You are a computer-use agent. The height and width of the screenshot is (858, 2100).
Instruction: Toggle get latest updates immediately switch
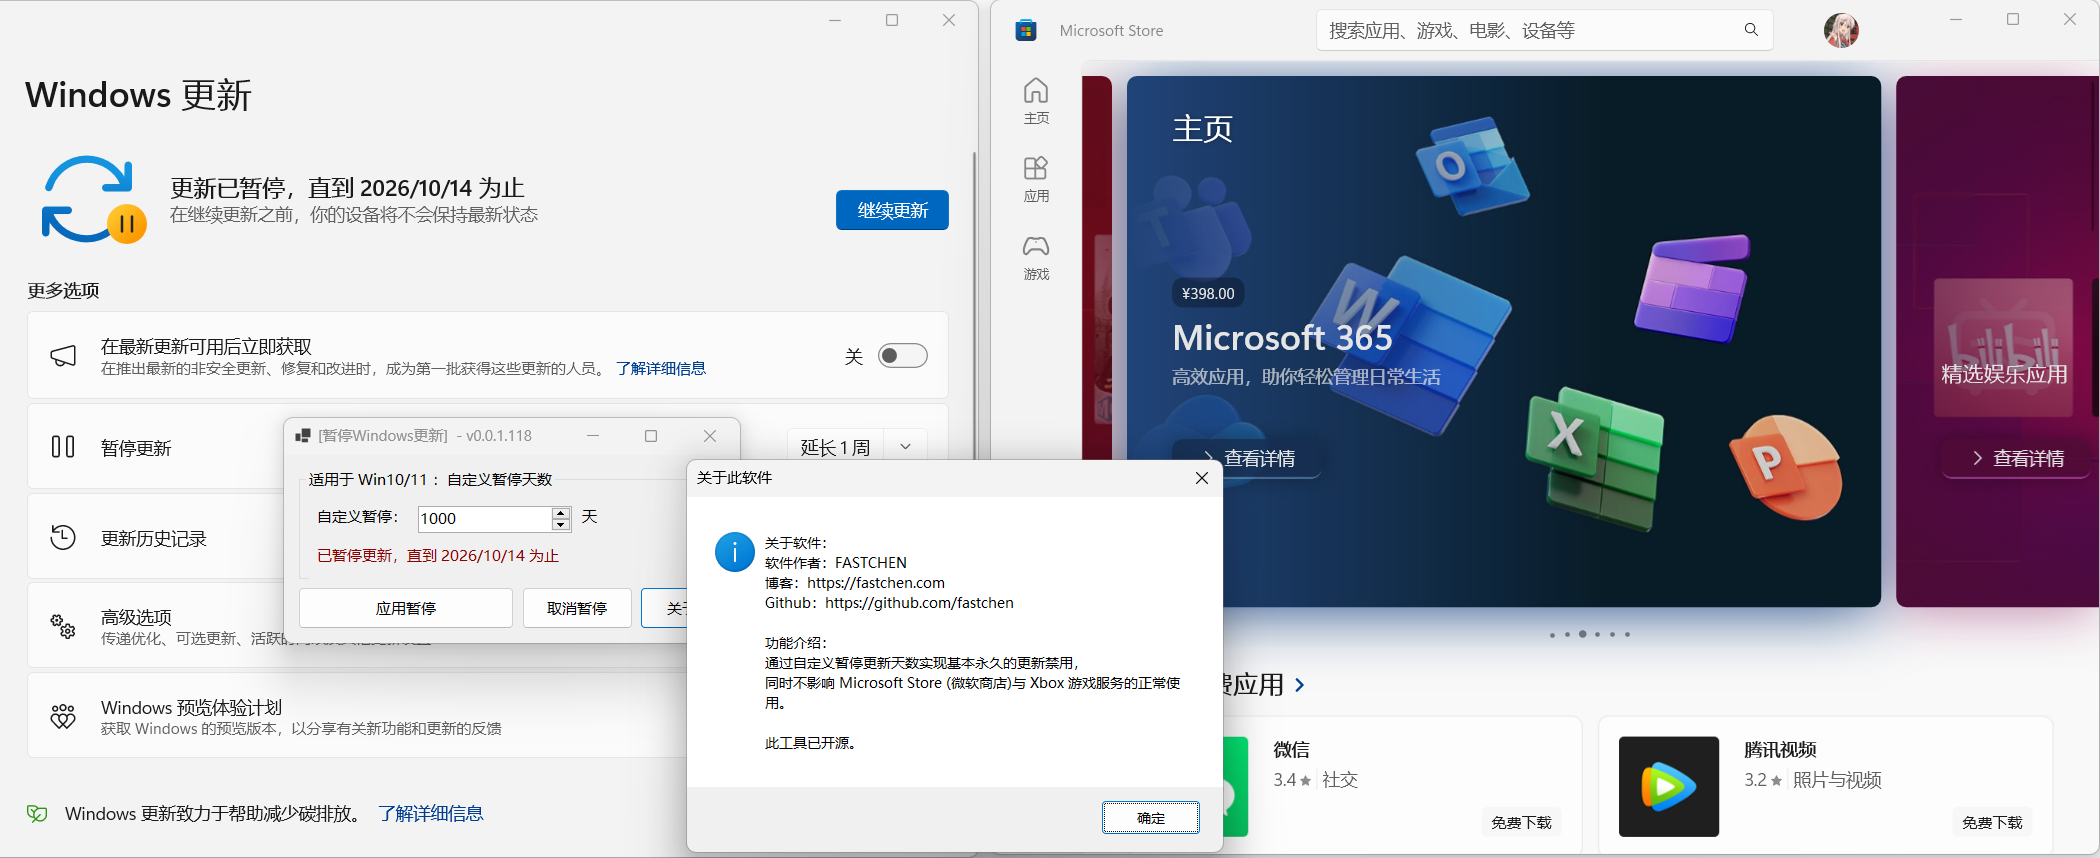(x=902, y=356)
